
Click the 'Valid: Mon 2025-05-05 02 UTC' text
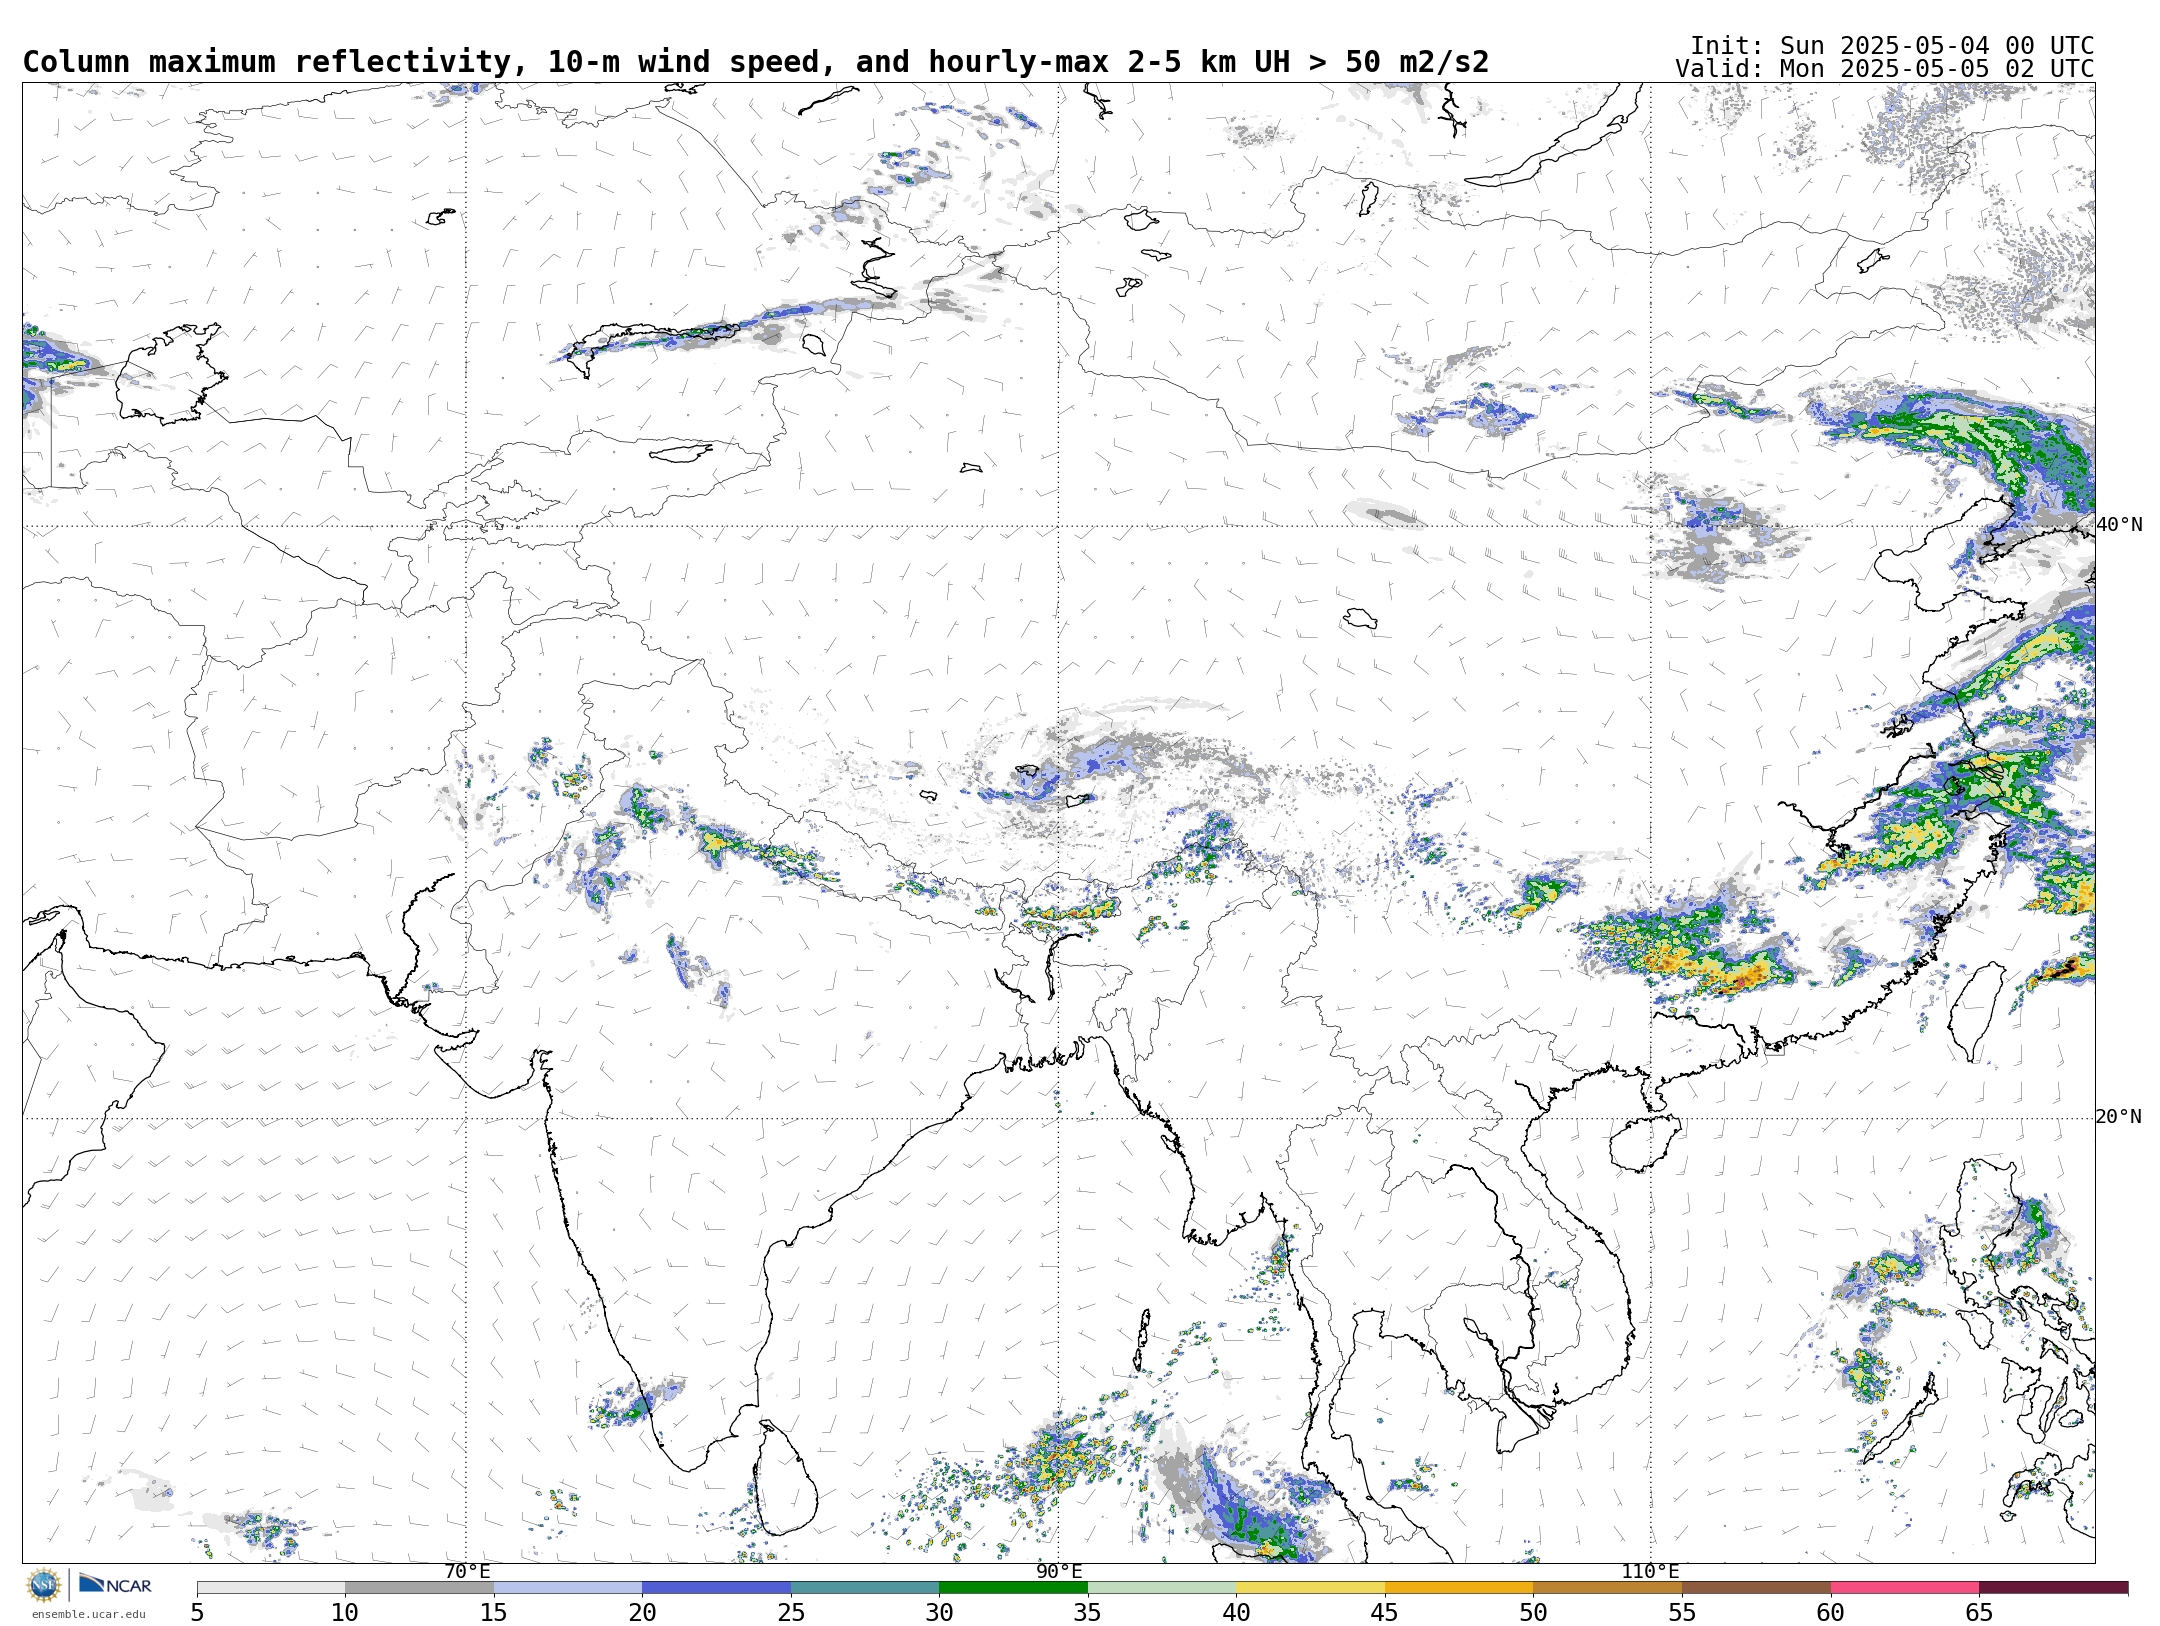click(1885, 69)
